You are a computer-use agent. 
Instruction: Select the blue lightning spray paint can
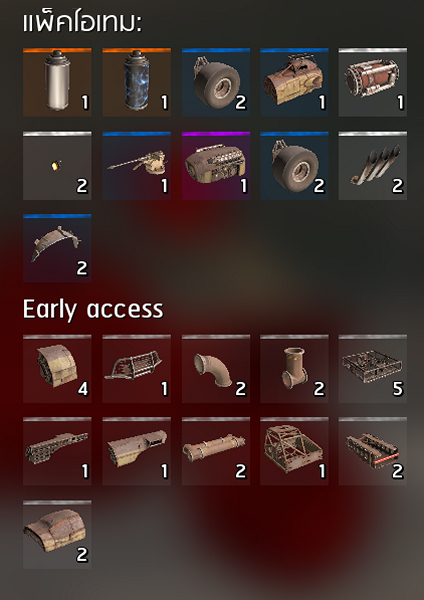point(137,82)
